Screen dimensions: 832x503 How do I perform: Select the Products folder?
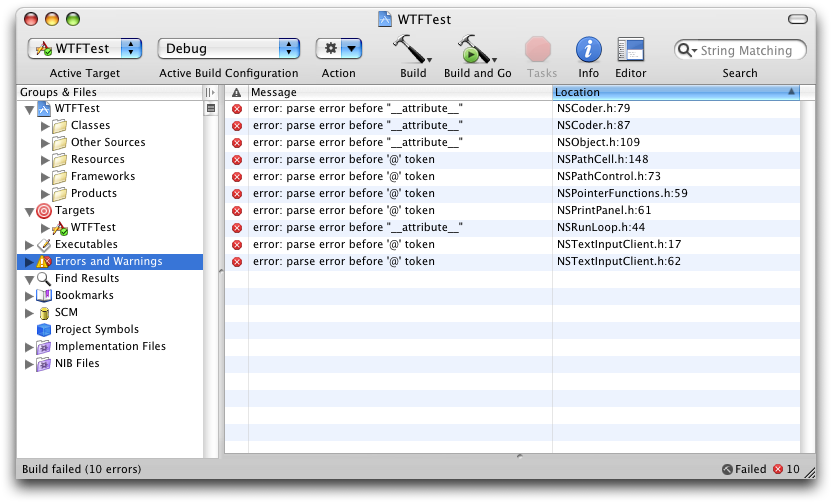click(x=59, y=193)
